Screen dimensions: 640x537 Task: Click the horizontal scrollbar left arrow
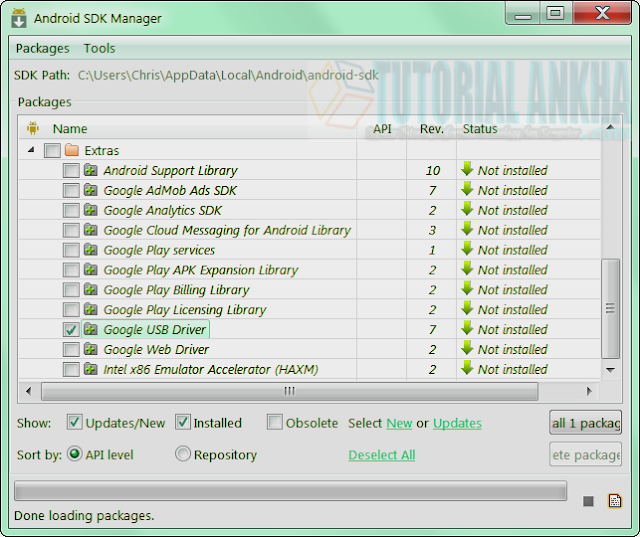tap(29, 391)
